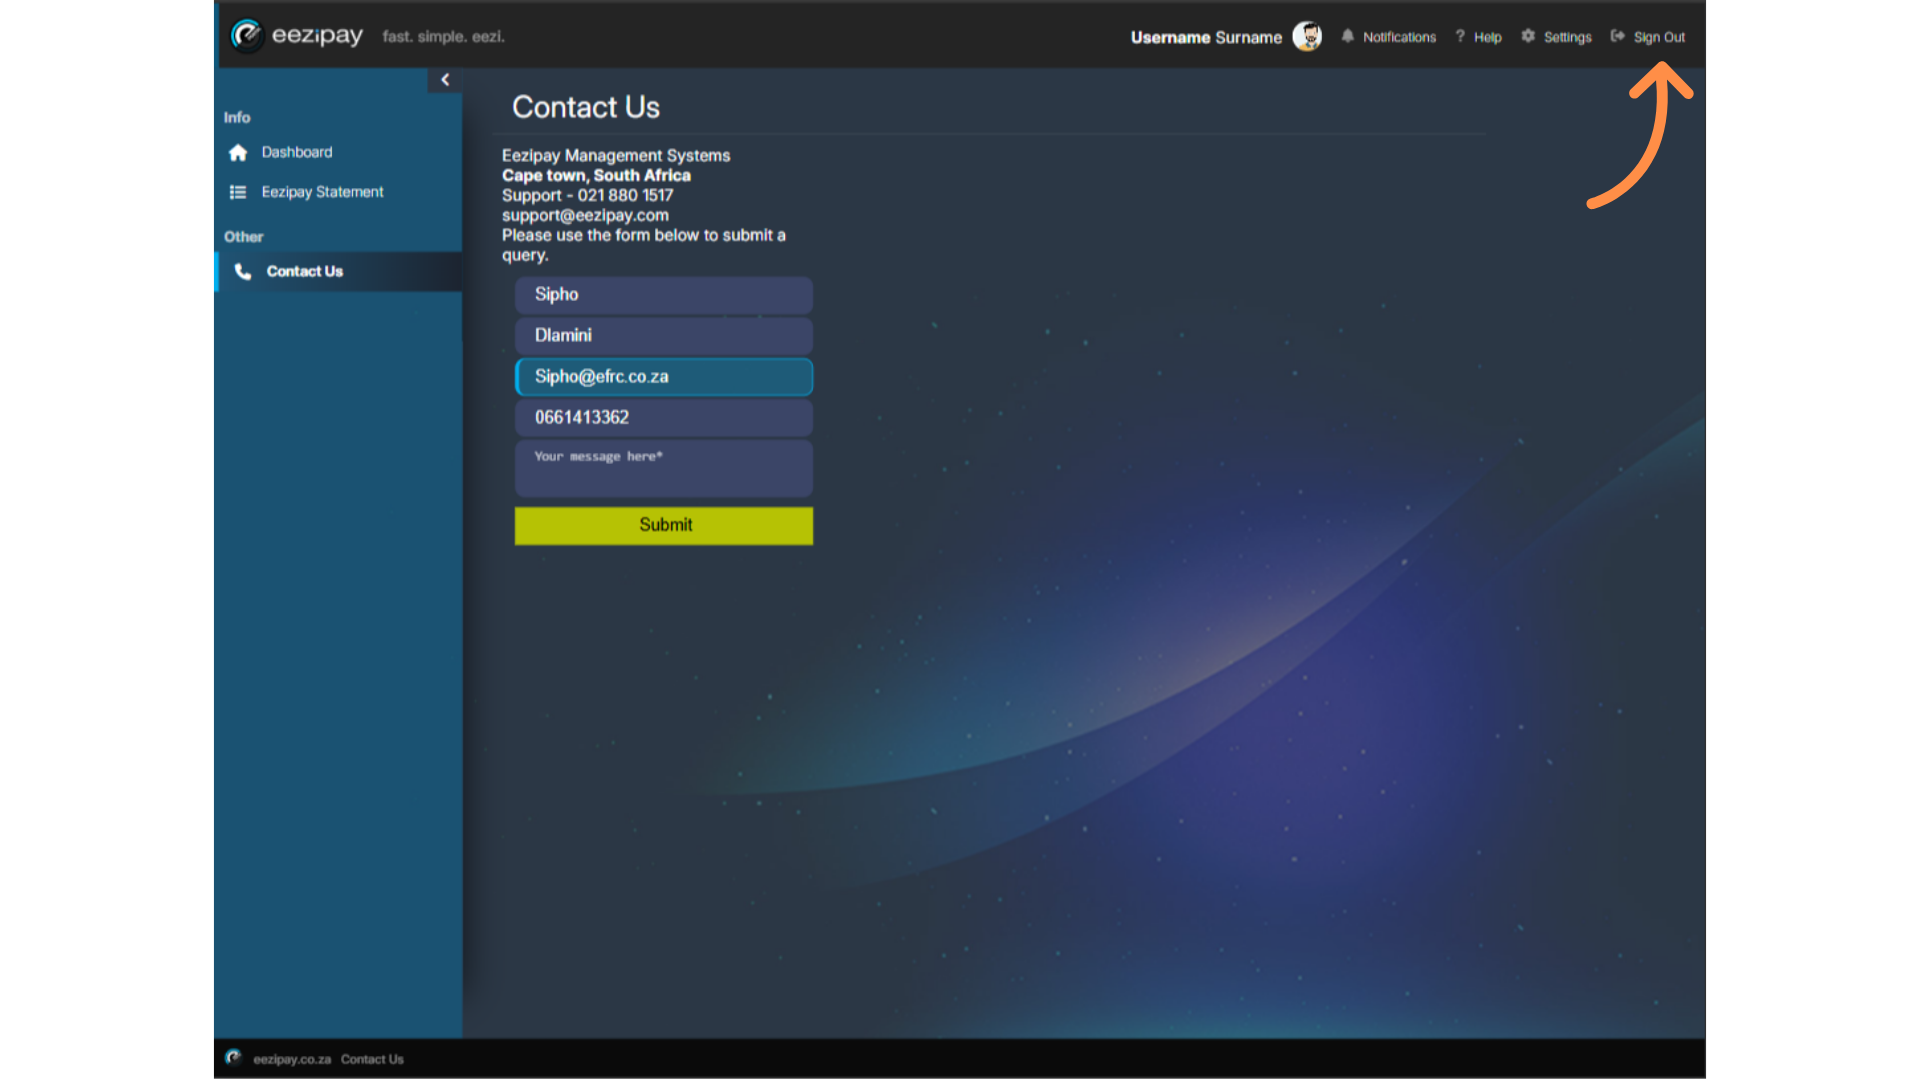Click the eezipay brand name text
1920x1080 pixels.
tap(317, 36)
